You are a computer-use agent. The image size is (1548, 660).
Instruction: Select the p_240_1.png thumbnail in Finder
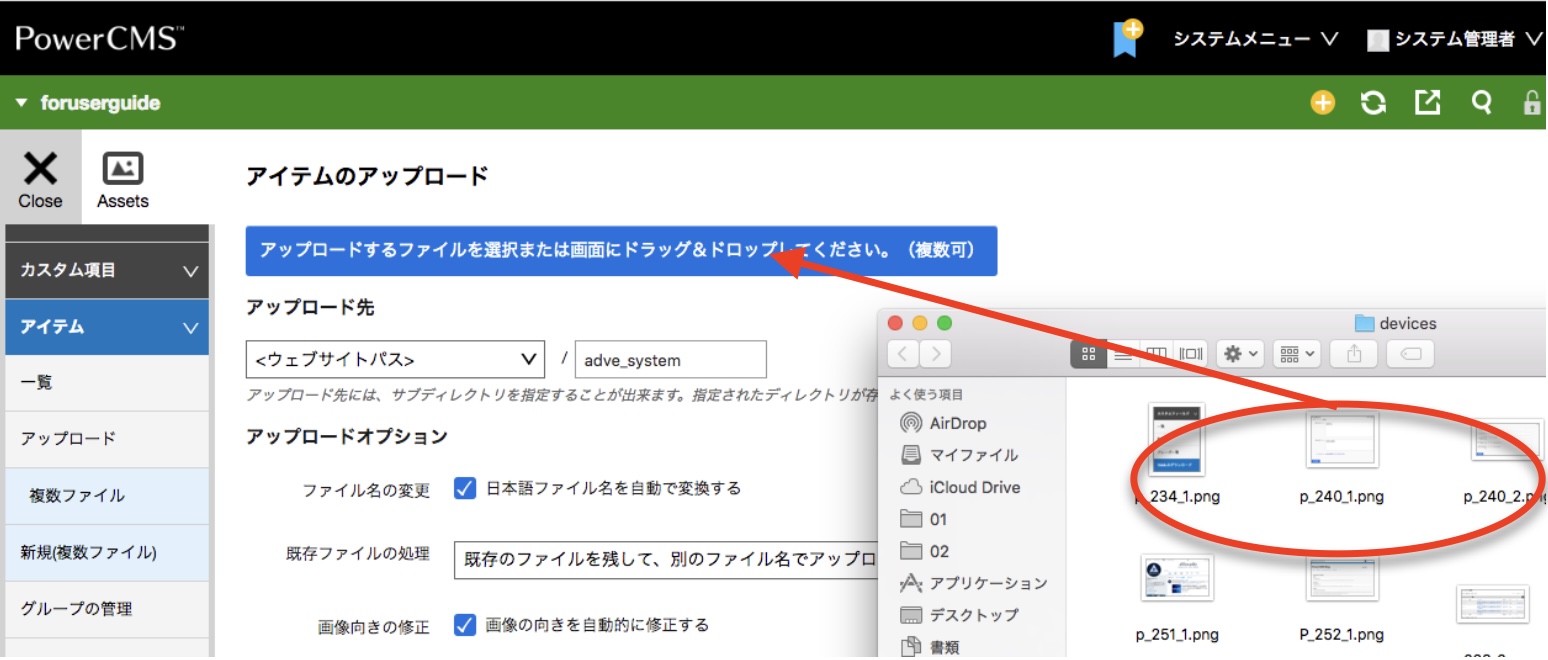(x=1341, y=439)
